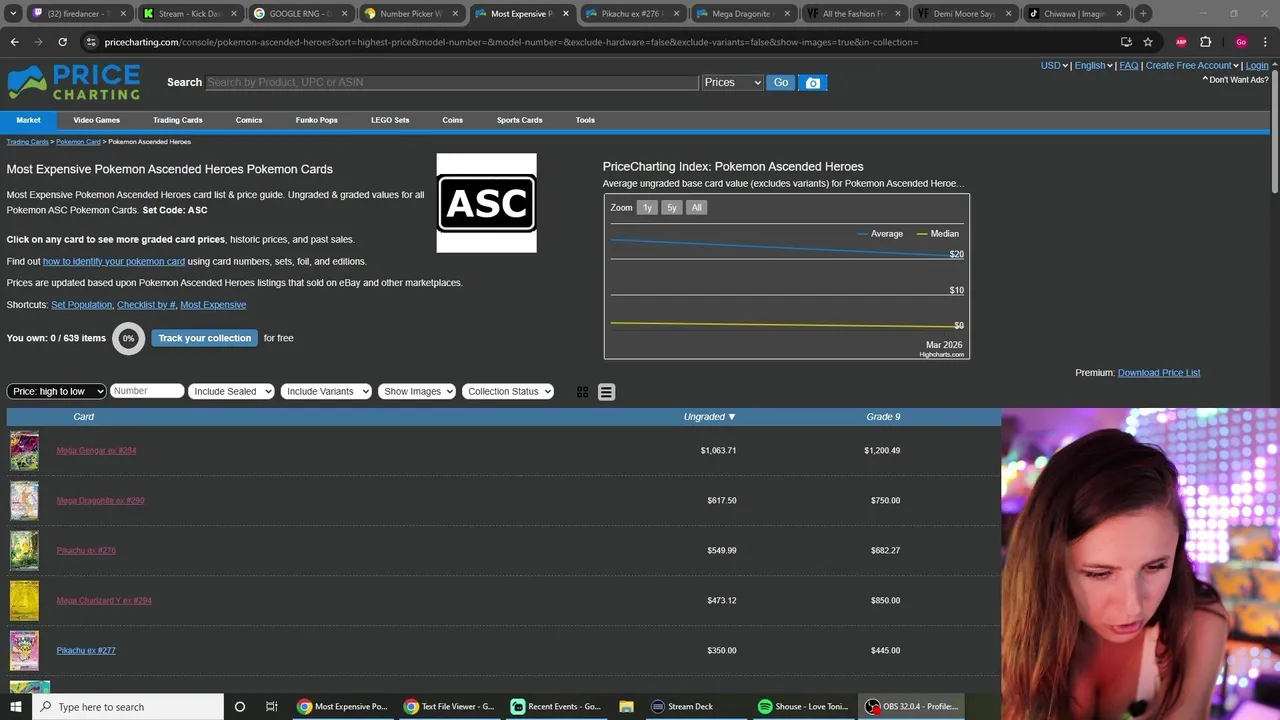This screenshot has width=1280, height=720.
Task: Set chart zoom to All
Action: [x=696, y=208]
